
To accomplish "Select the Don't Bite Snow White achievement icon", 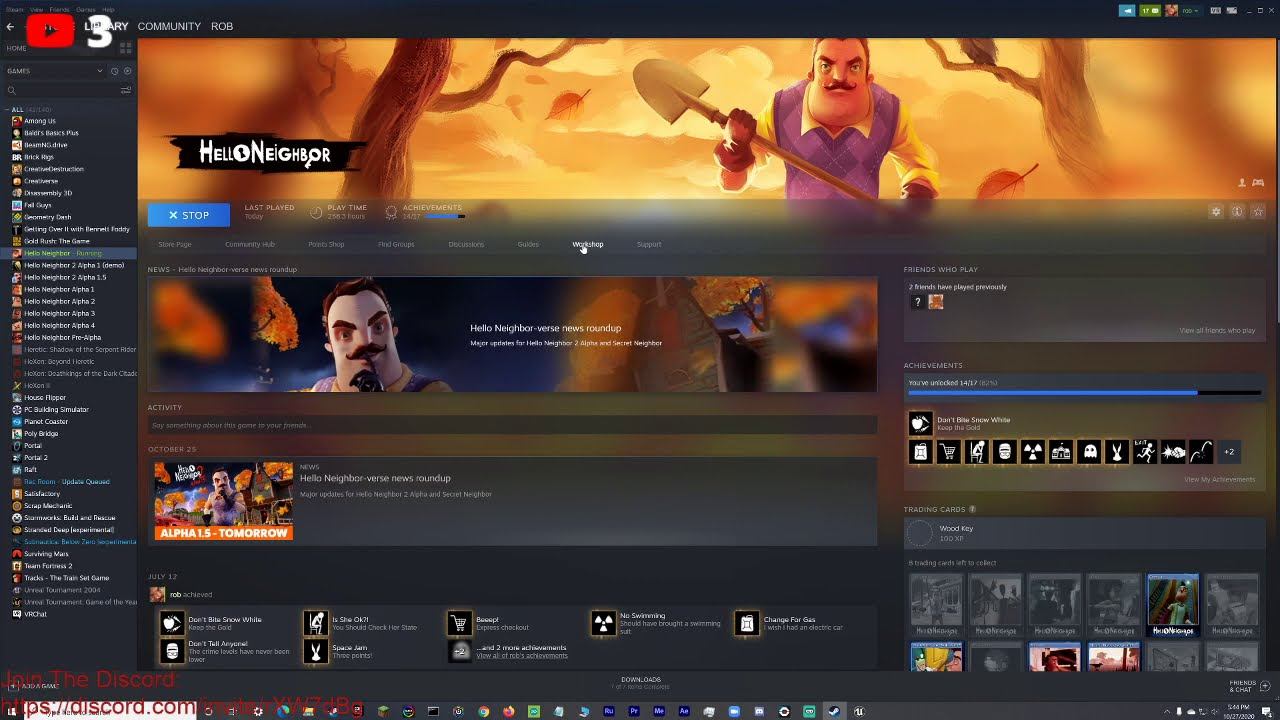I will pos(920,424).
